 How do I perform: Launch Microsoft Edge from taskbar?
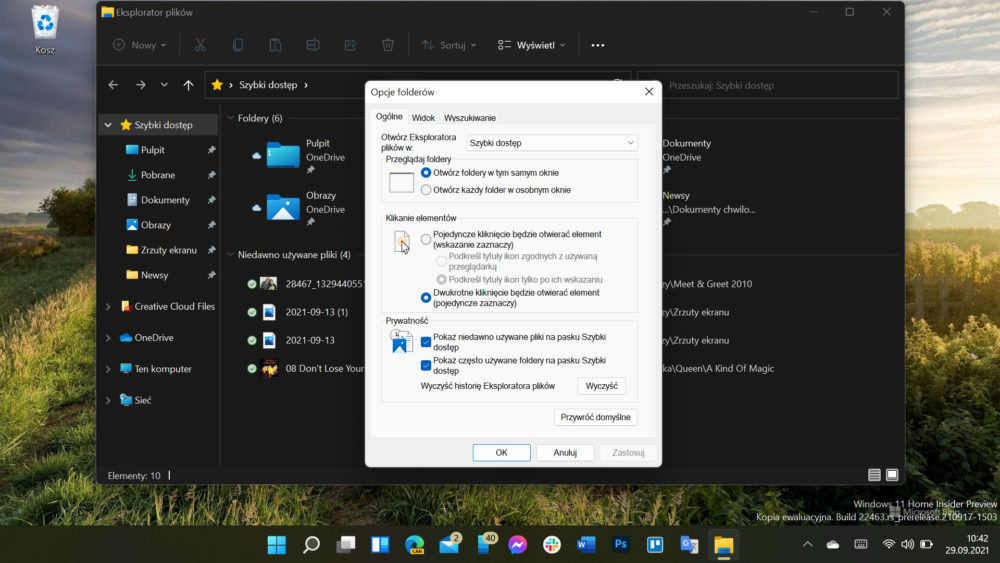[x=415, y=545]
